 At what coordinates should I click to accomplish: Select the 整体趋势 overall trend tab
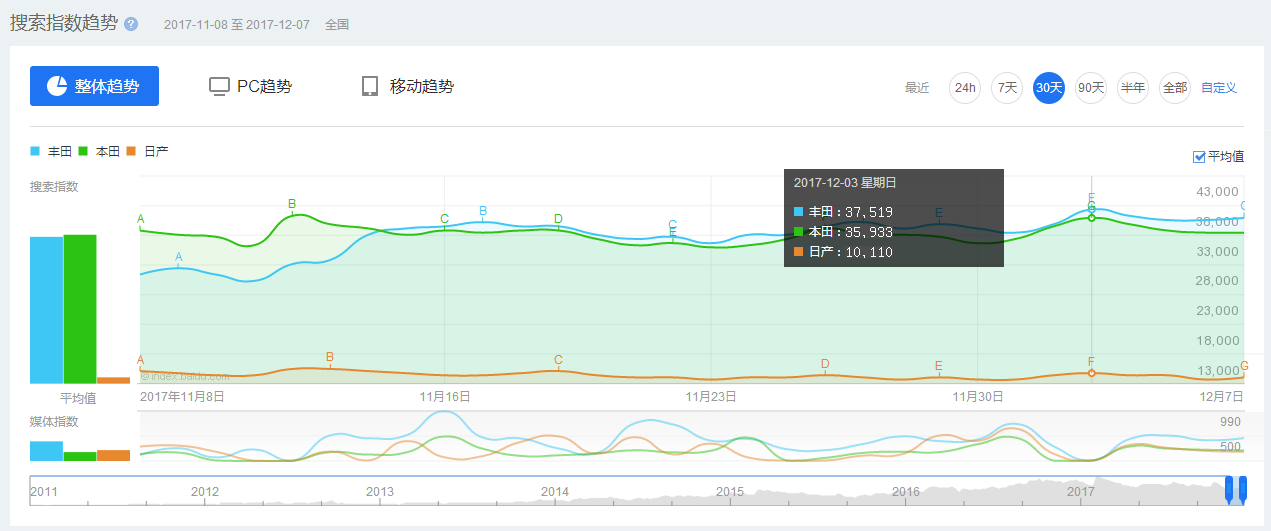[x=95, y=86]
